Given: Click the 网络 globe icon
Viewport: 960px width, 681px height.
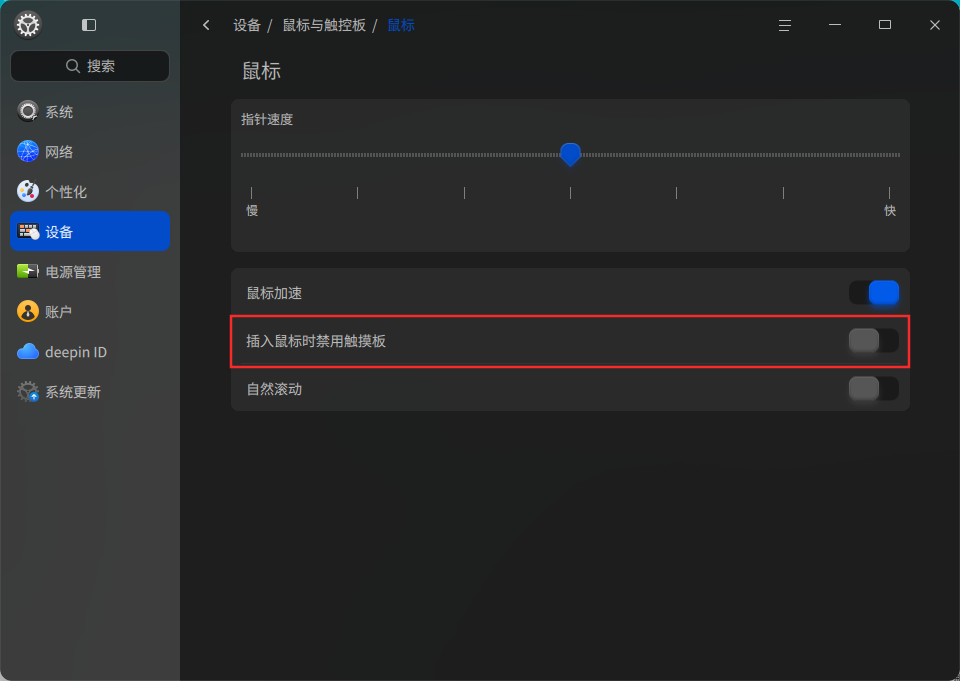Looking at the screenshot, I should (x=28, y=151).
